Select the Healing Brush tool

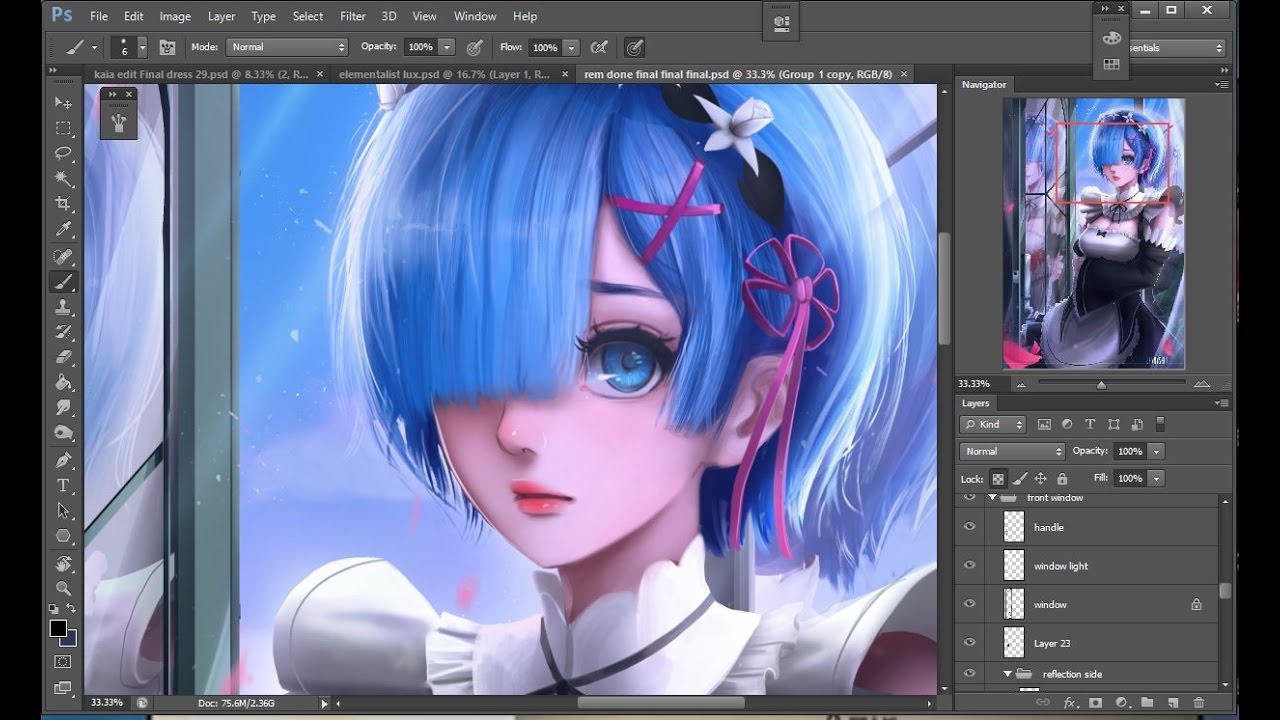click(x=63, y=257)
